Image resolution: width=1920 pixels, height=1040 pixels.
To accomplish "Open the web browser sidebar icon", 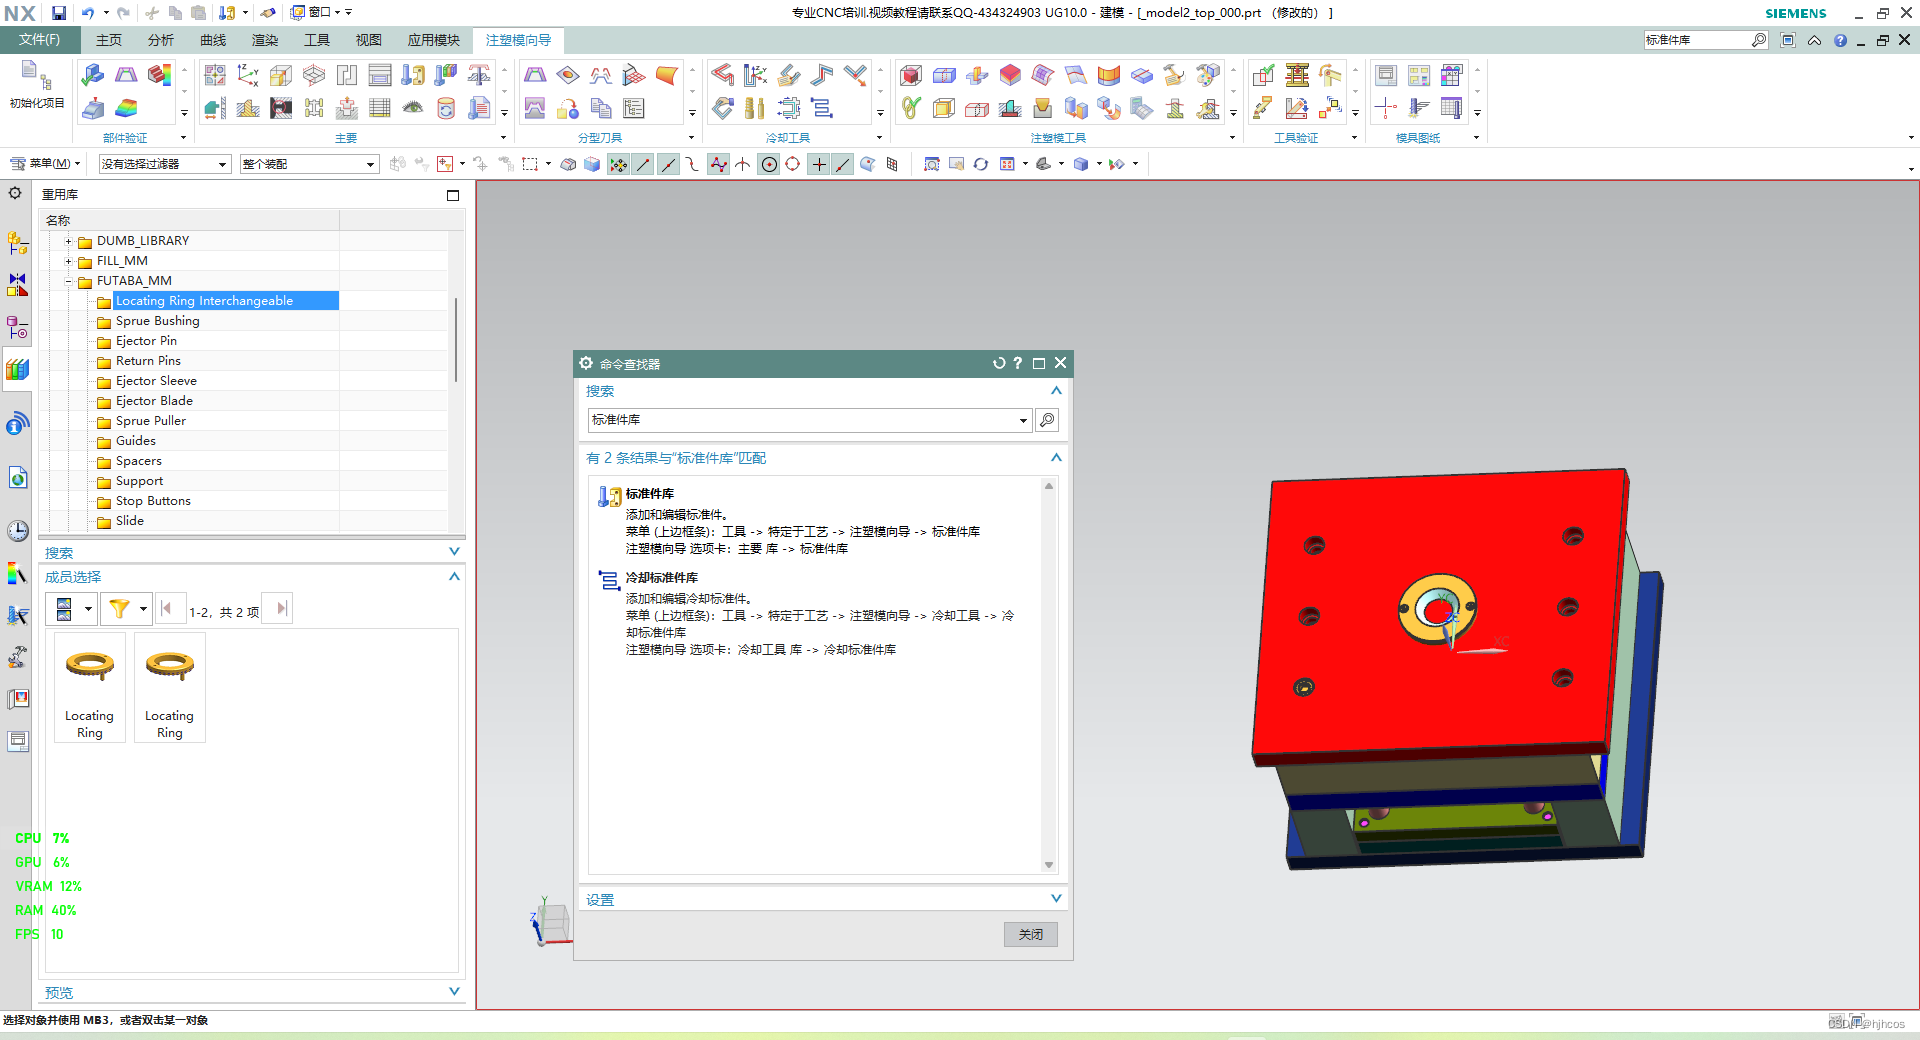I will click(x=17, y=478).
